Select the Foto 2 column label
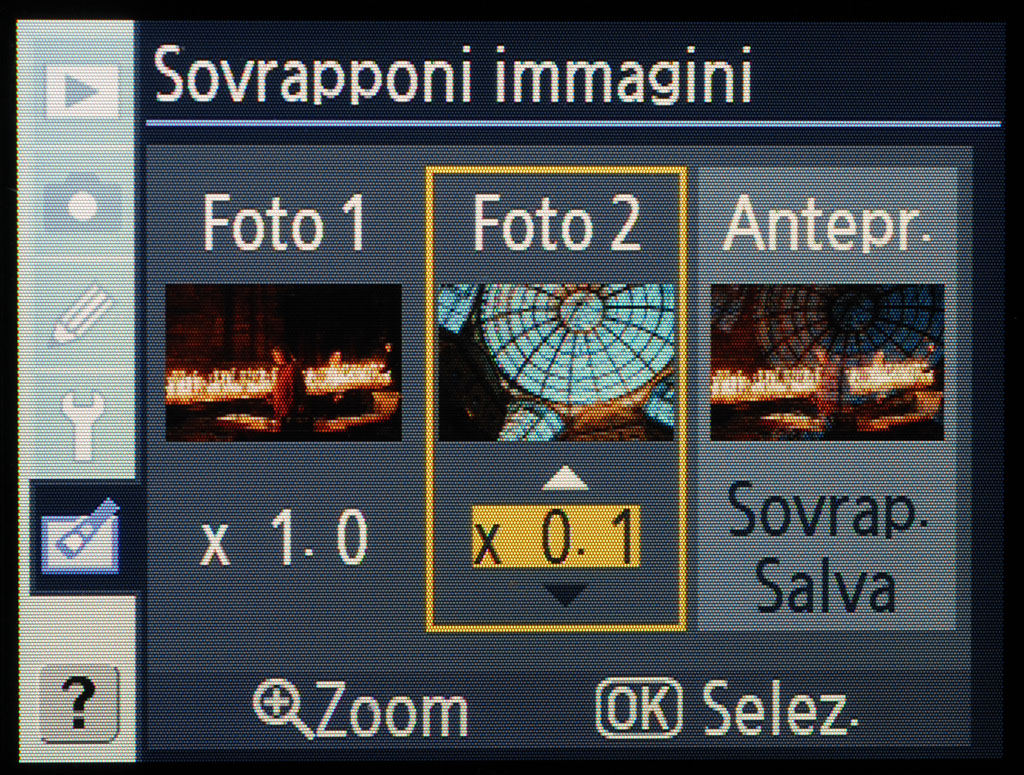The image size is (1024, 775). click(x=556, y=223)
